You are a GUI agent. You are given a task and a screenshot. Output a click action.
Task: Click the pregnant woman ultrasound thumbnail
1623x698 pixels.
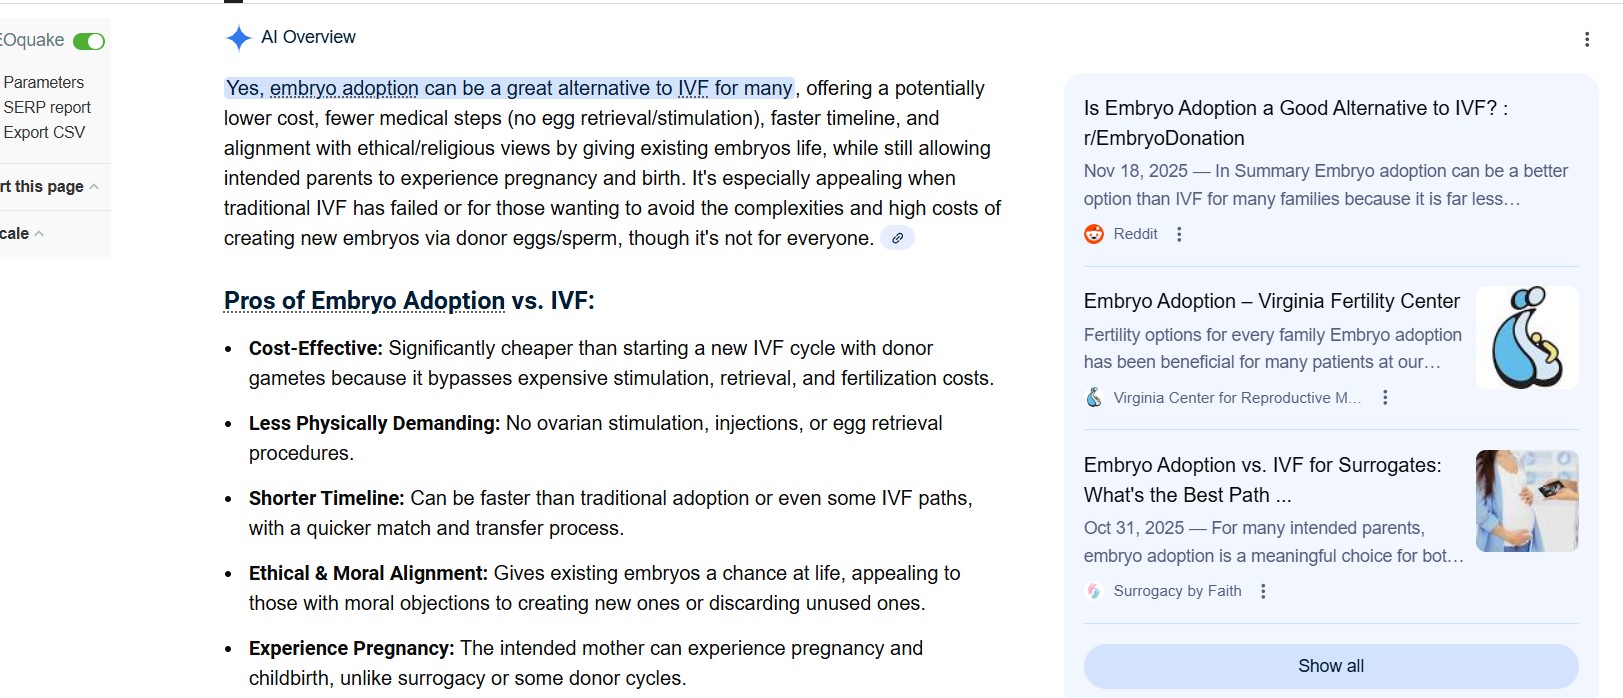tap(1527, 501)
